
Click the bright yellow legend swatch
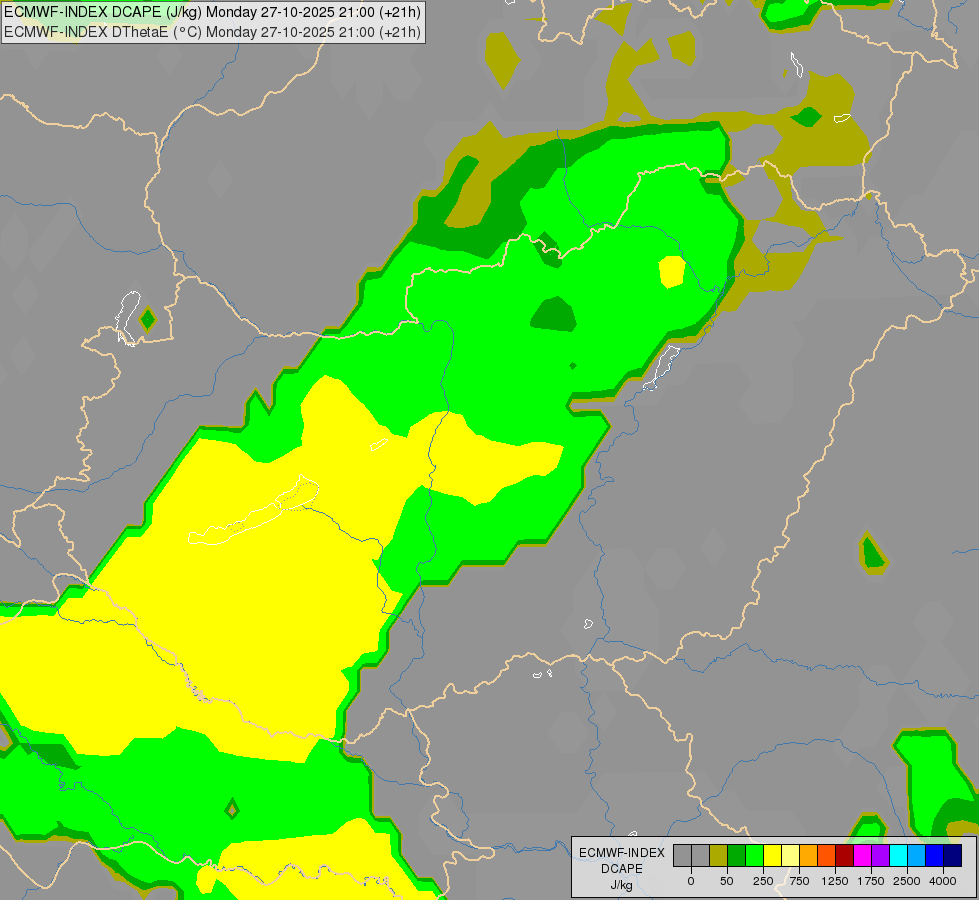click(x=772, y=855)
